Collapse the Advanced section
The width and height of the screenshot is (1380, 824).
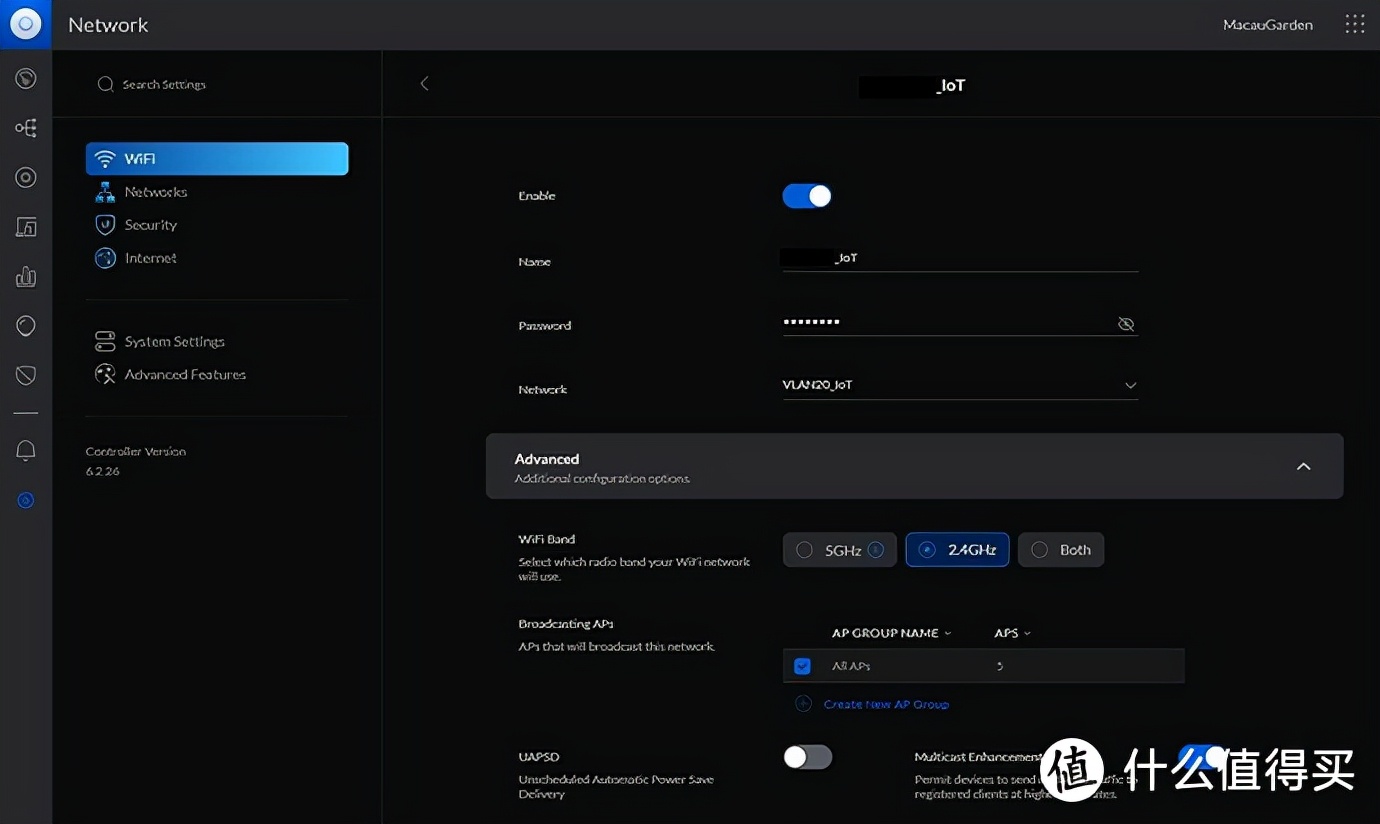[1303, 466]
